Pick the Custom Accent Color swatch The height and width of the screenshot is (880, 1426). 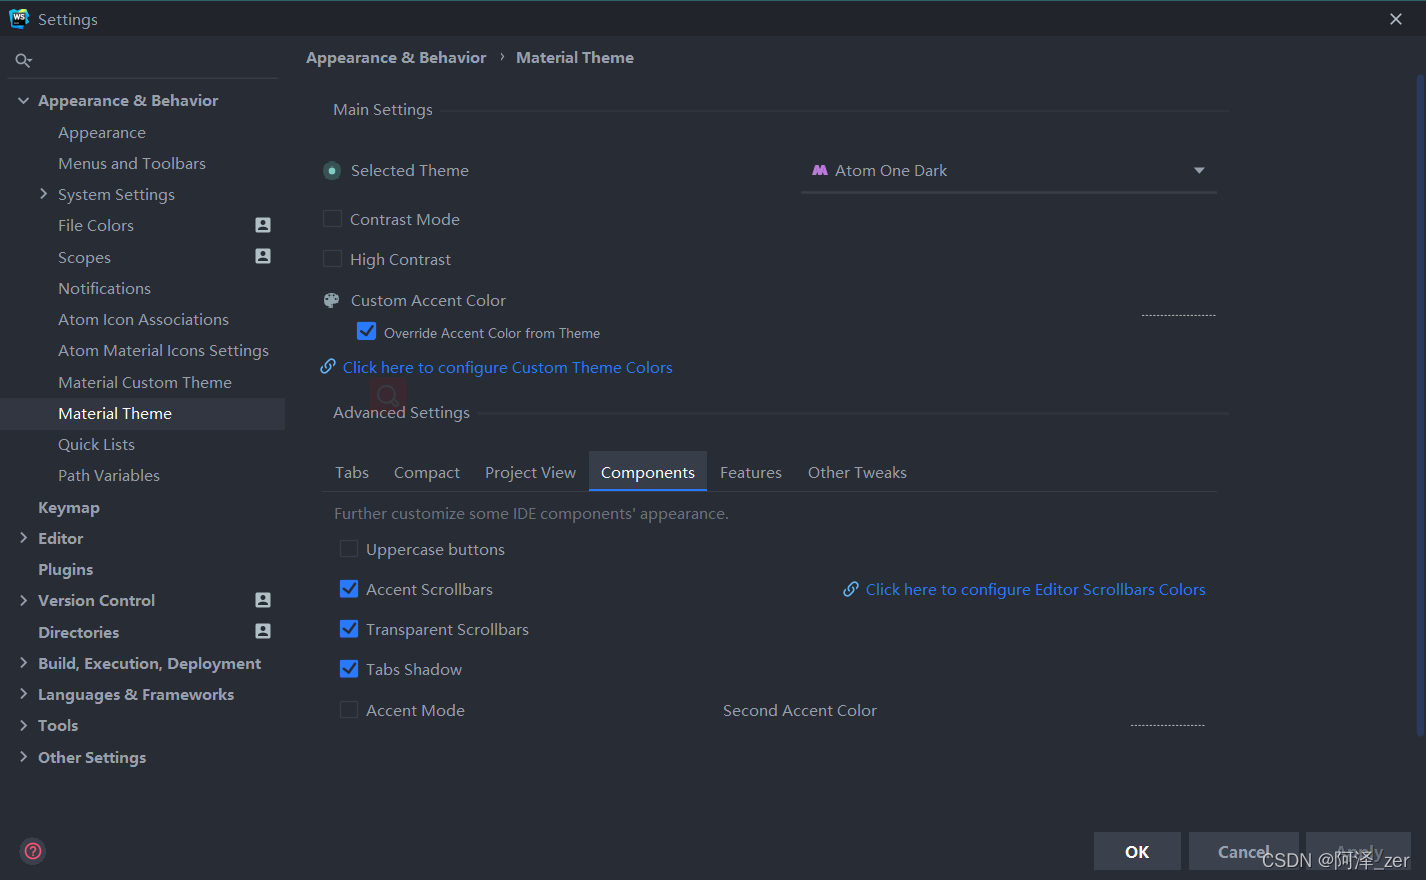coord(1178,302)
